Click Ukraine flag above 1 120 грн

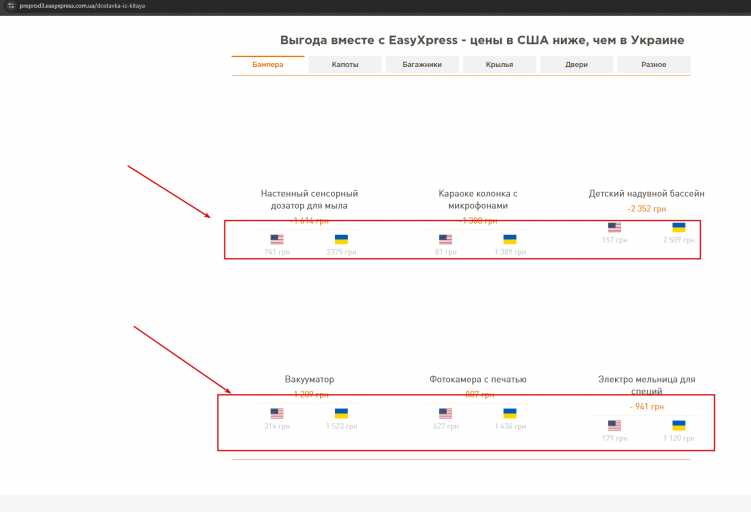tap(679, 425)
